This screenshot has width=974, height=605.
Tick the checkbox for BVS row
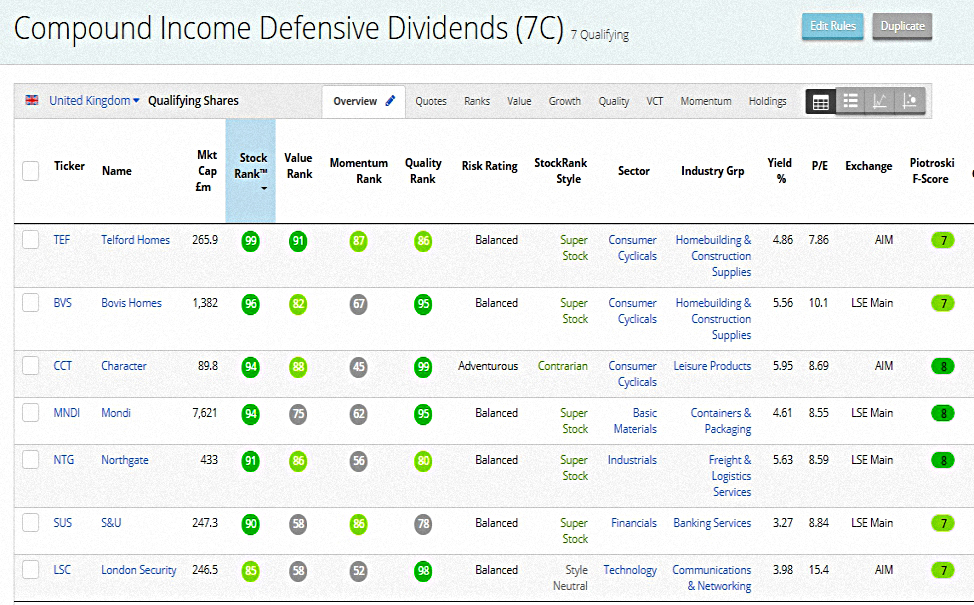[x=30, y=302]
